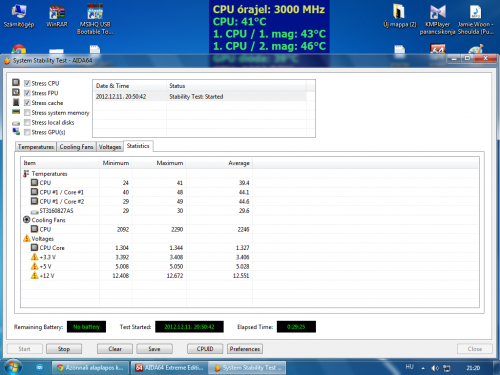This screenshot has height=375, width=500.
Task: Click the +12 V warning icon
Action: (x=34, y=275)
